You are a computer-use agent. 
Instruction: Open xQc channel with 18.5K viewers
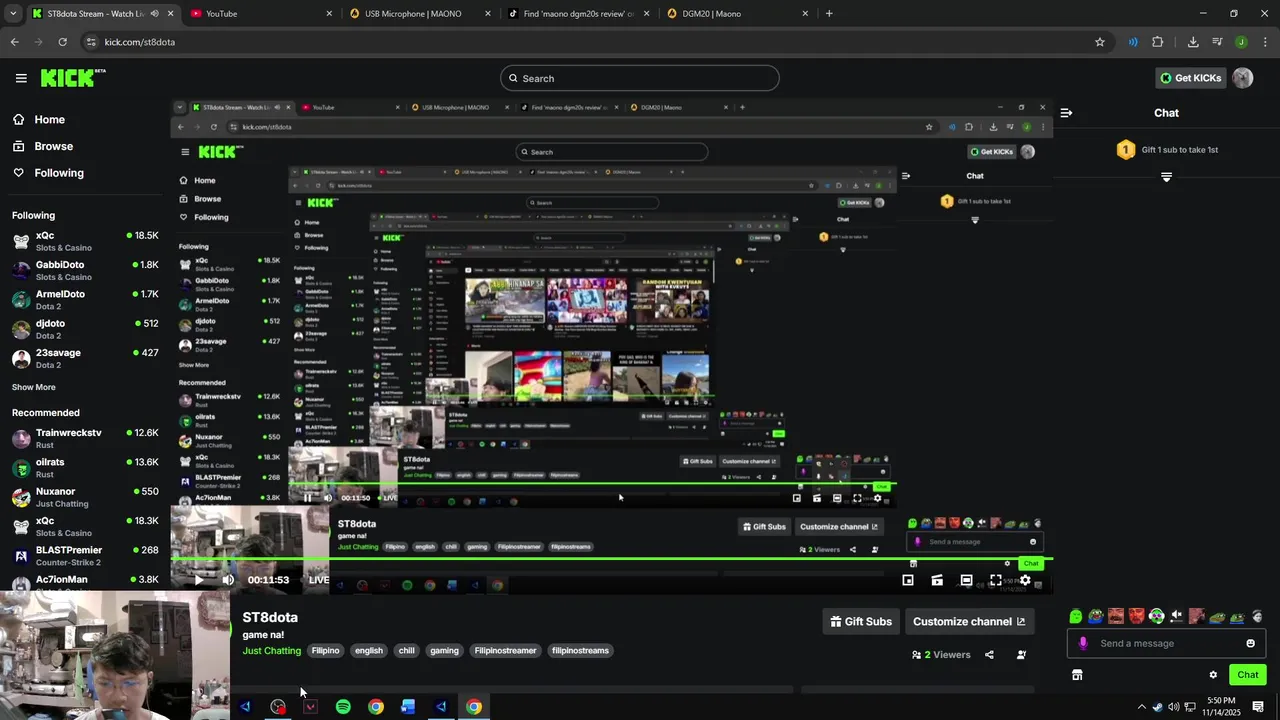tap(85, 241)
